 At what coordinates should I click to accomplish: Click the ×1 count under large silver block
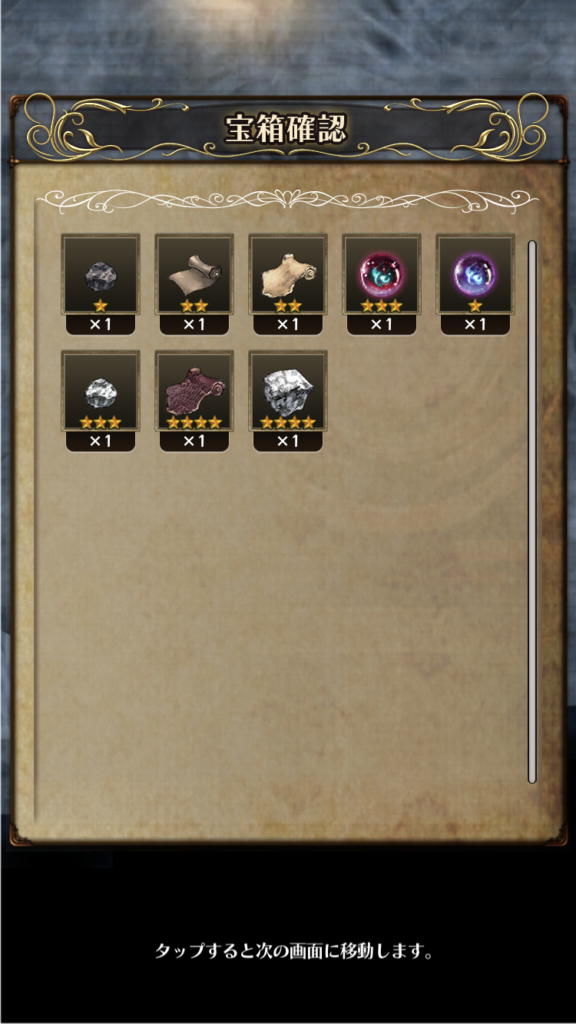[x=288, y=441]
